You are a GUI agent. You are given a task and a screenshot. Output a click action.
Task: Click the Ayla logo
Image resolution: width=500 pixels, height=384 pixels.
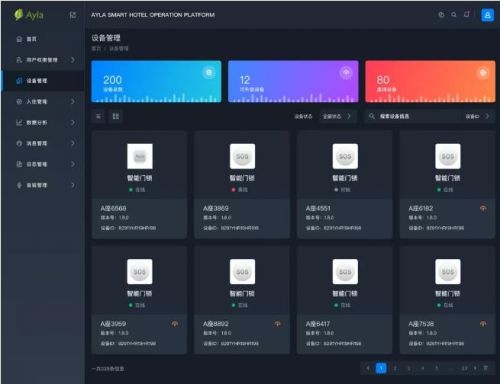tap(29, 15)
